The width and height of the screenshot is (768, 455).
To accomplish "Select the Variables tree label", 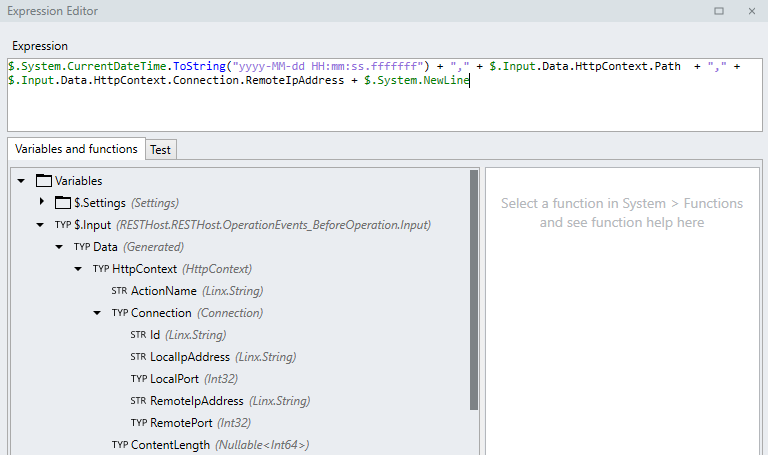I will (x=78, y=181).
